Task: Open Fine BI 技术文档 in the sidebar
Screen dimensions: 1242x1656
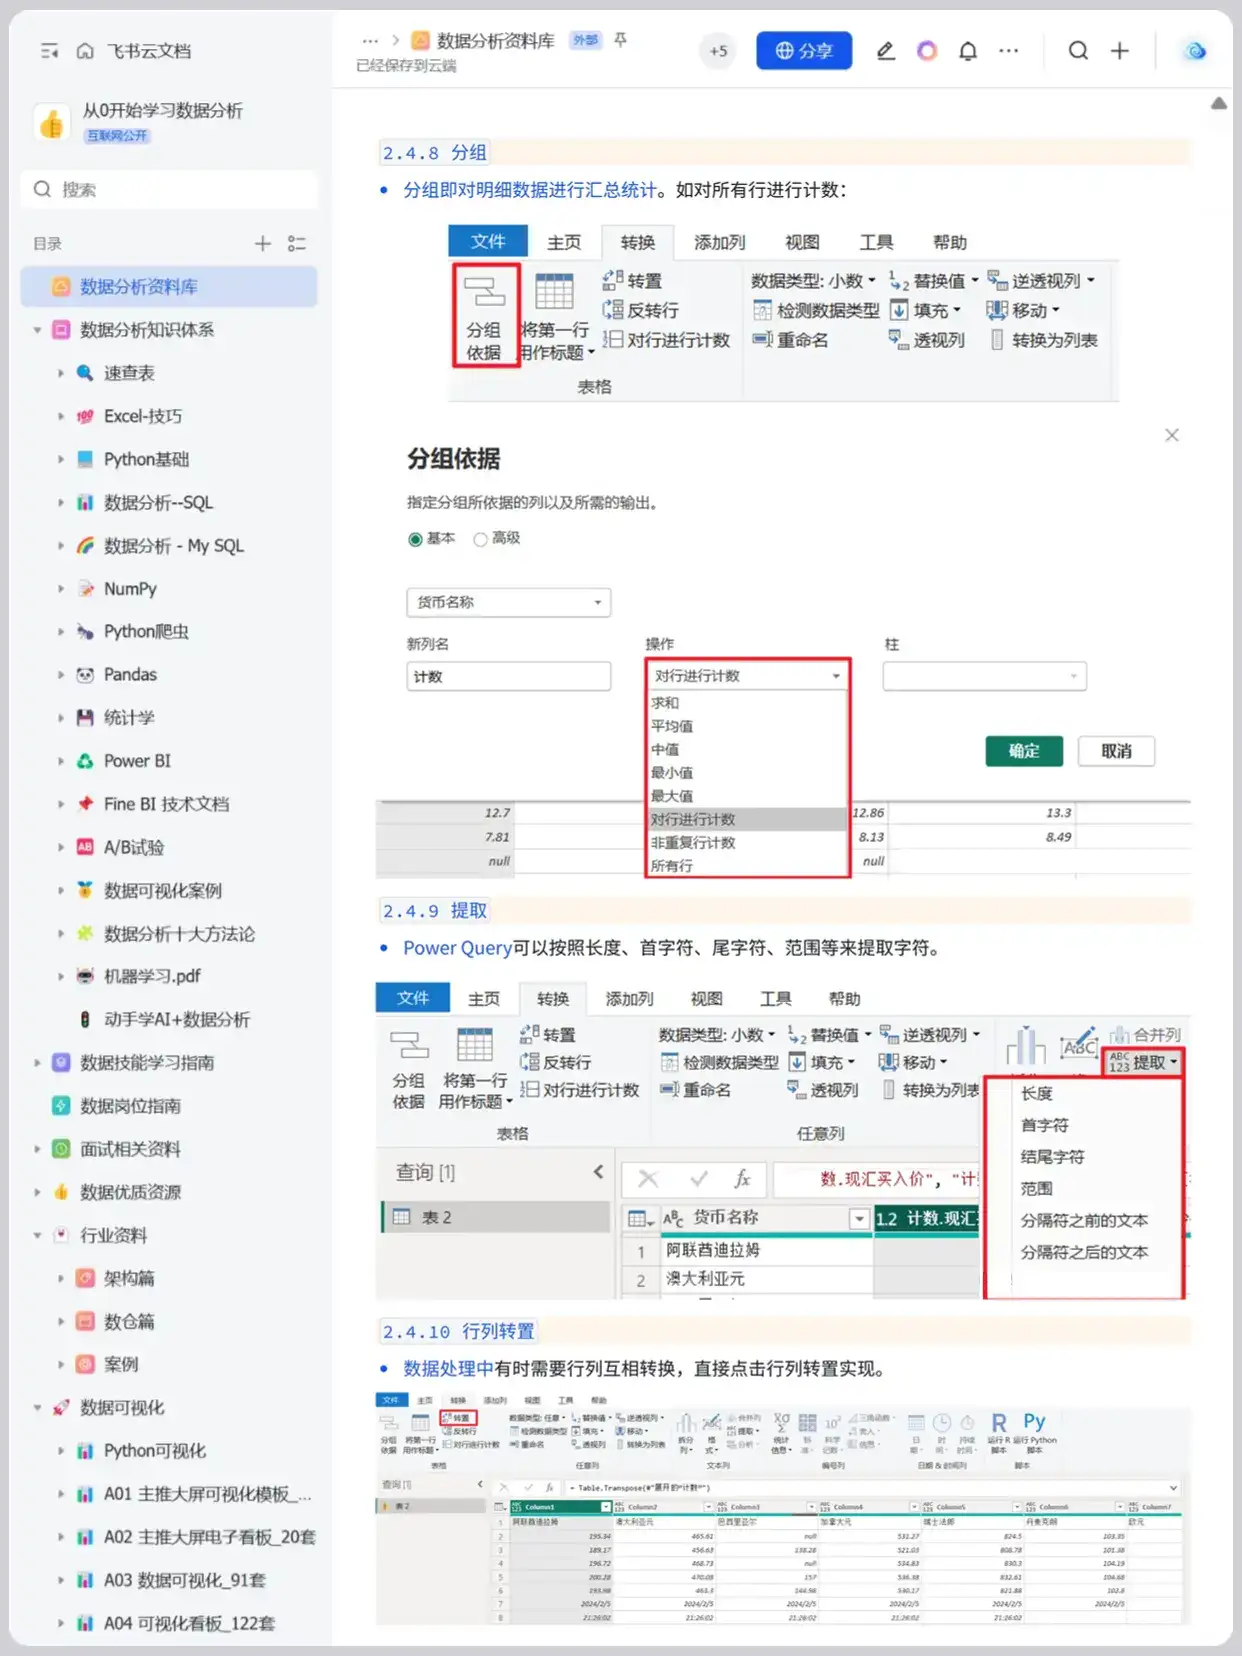Action: pyautogui.click(x=169, y=804)
